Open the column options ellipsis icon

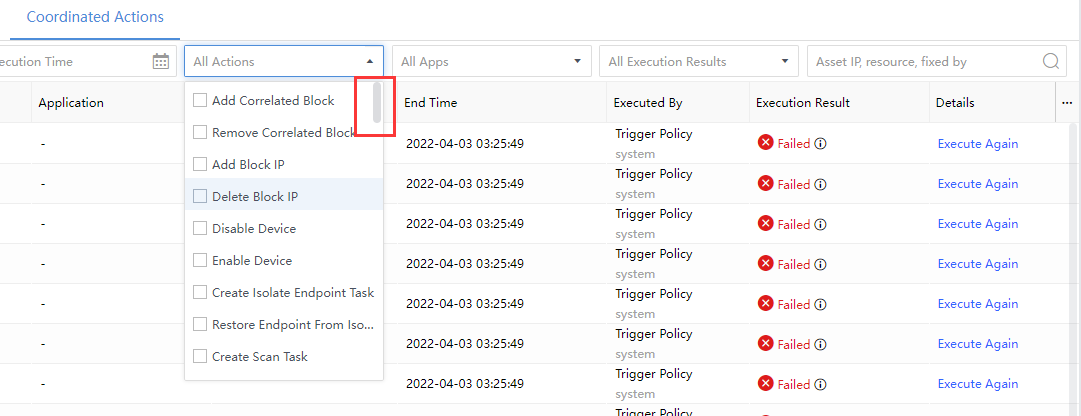coord(1067,103)
